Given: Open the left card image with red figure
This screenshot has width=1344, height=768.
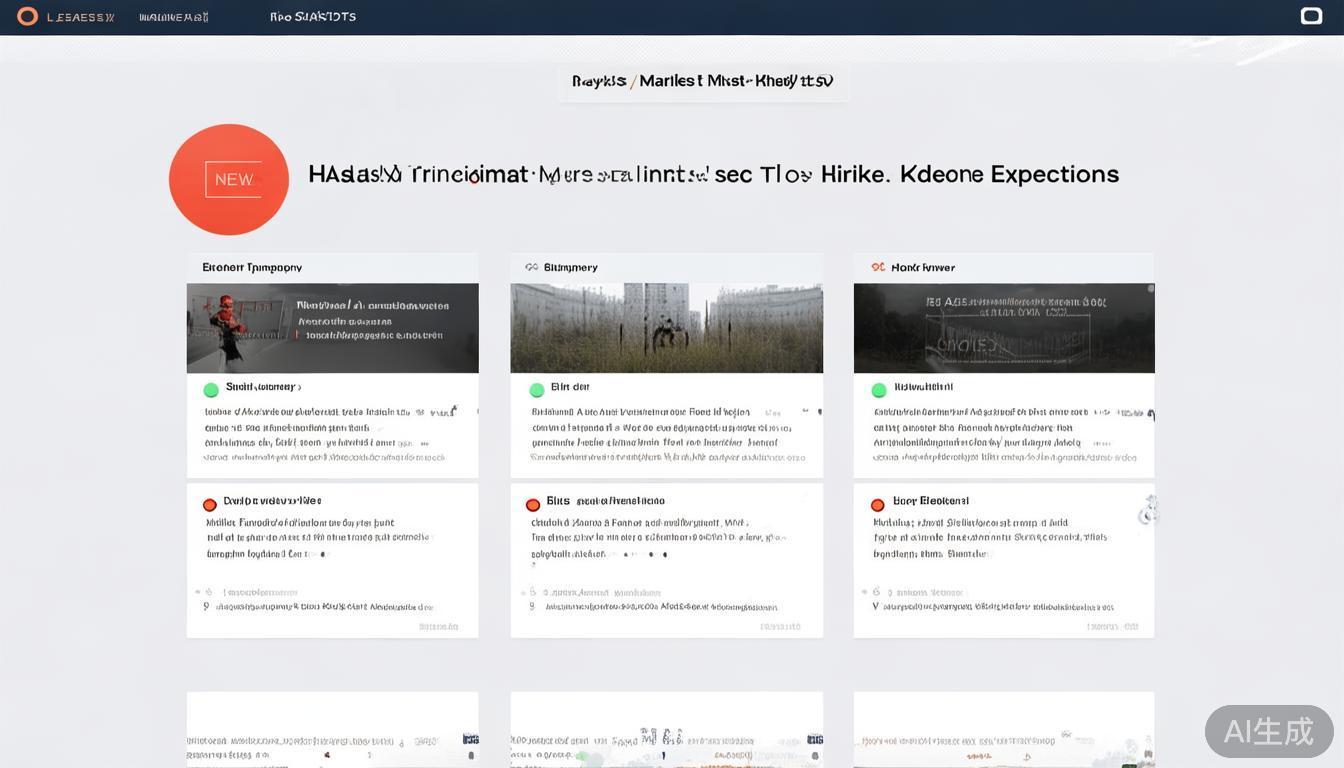Looking at the screenshot, I should 332,328.
